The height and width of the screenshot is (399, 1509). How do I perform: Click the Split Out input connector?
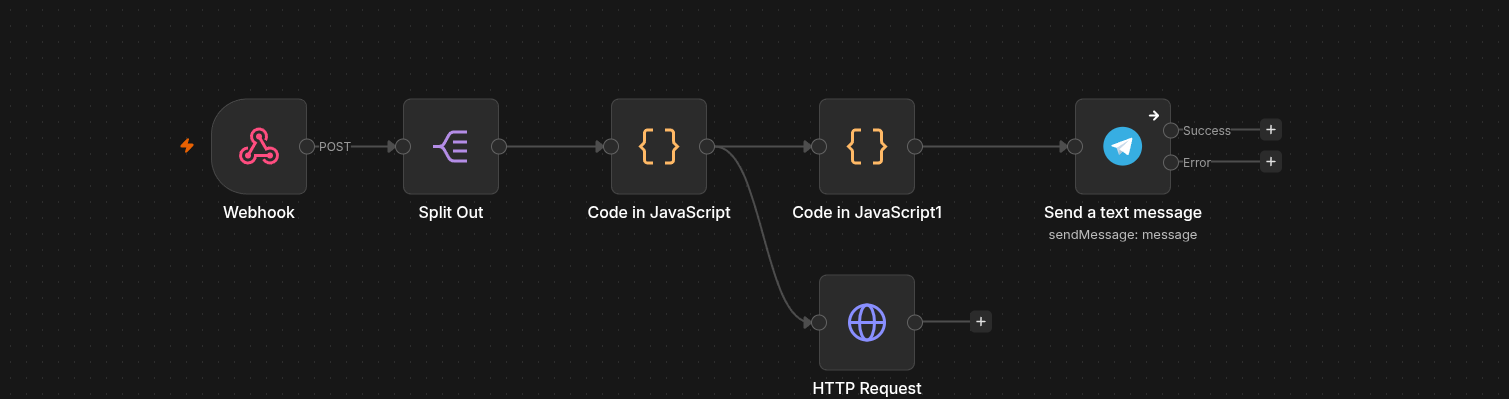pyautogui.click(x=403, y=146)
